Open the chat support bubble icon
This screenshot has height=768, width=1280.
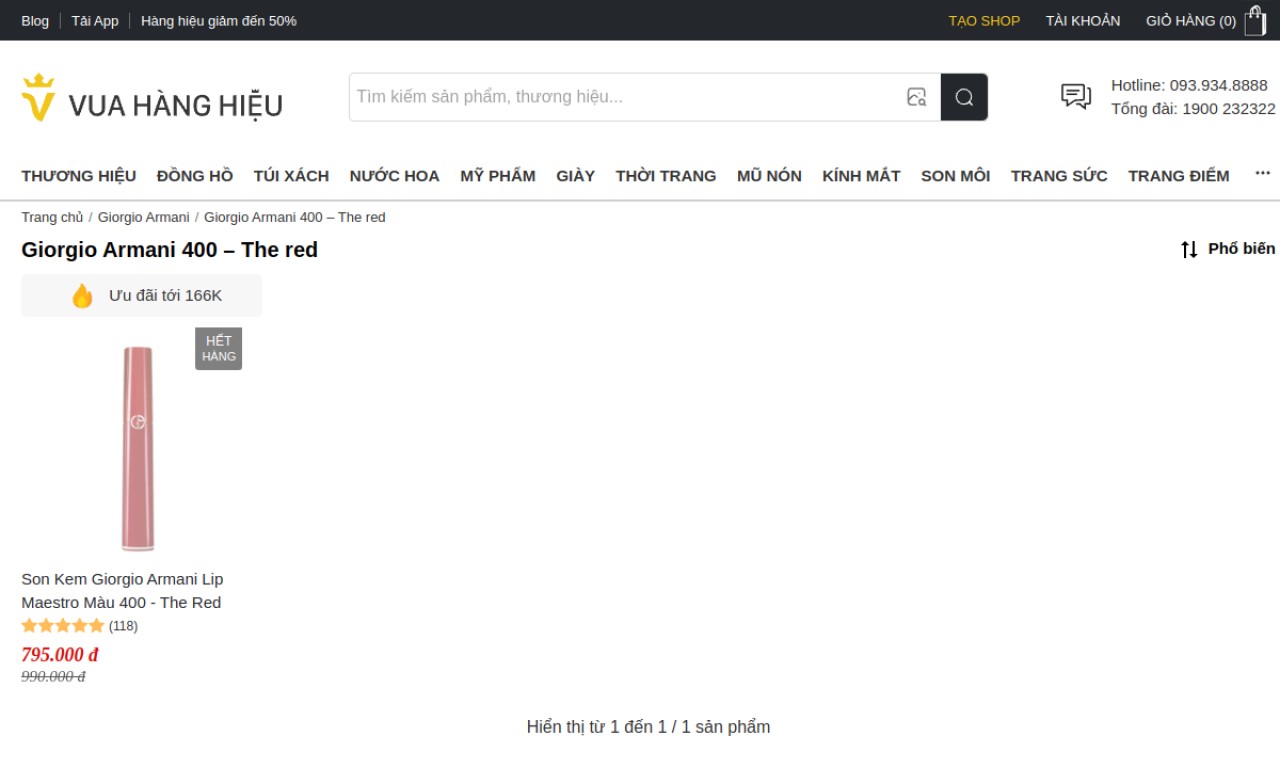tap(1076, 96)
